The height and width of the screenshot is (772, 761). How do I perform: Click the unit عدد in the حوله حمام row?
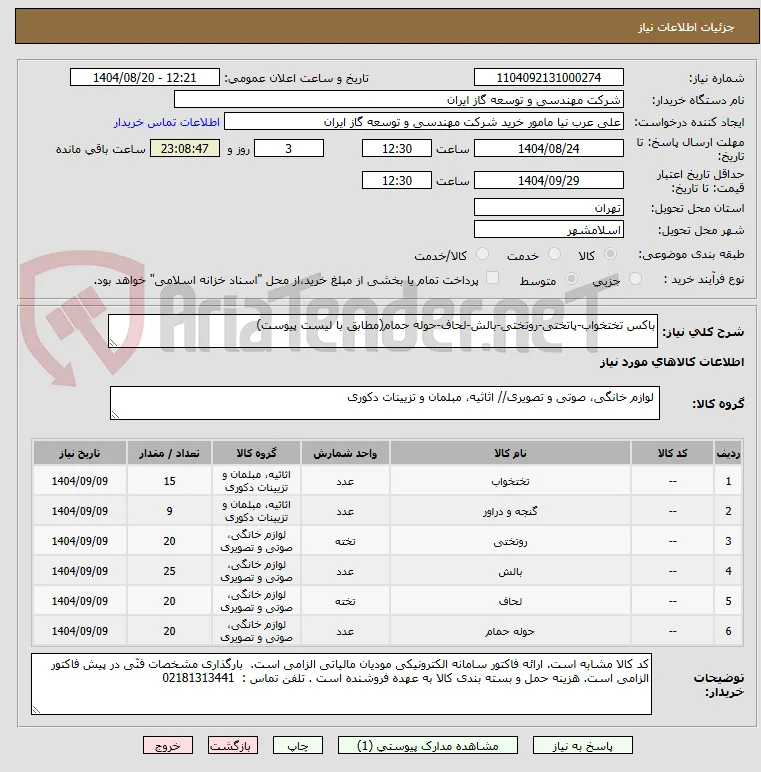coord(345,631)
